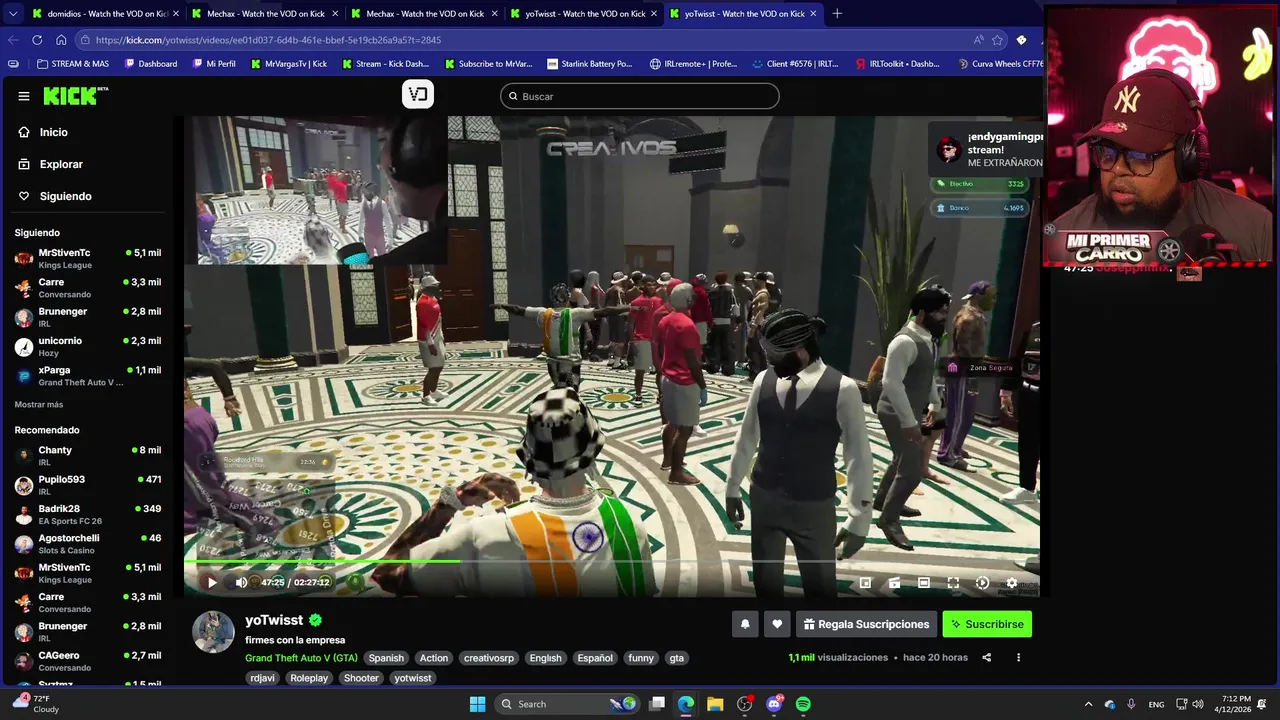Mute the video player volume

(x=241, y=583)
